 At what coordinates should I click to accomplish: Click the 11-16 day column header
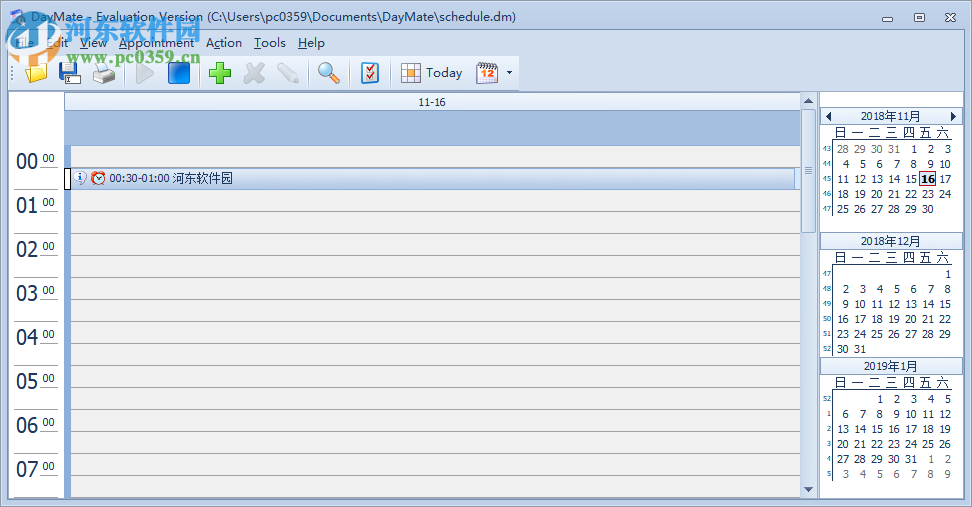point(432,102)
